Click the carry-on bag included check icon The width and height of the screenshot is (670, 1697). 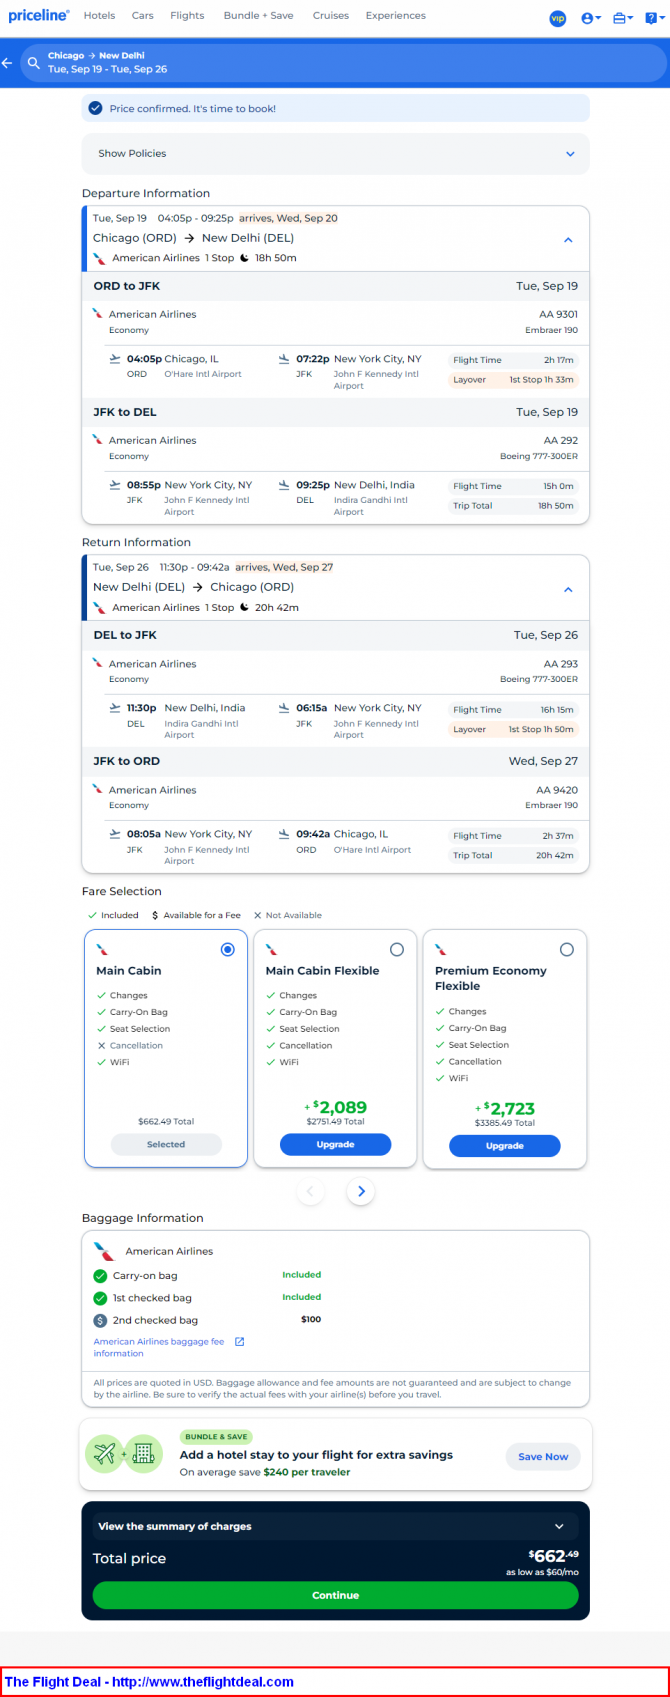pyautogui.click(x=100, y=1276)
